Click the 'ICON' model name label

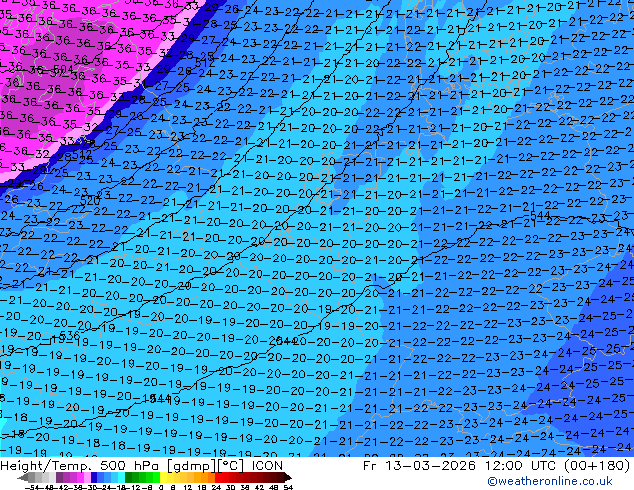(267, 465)
